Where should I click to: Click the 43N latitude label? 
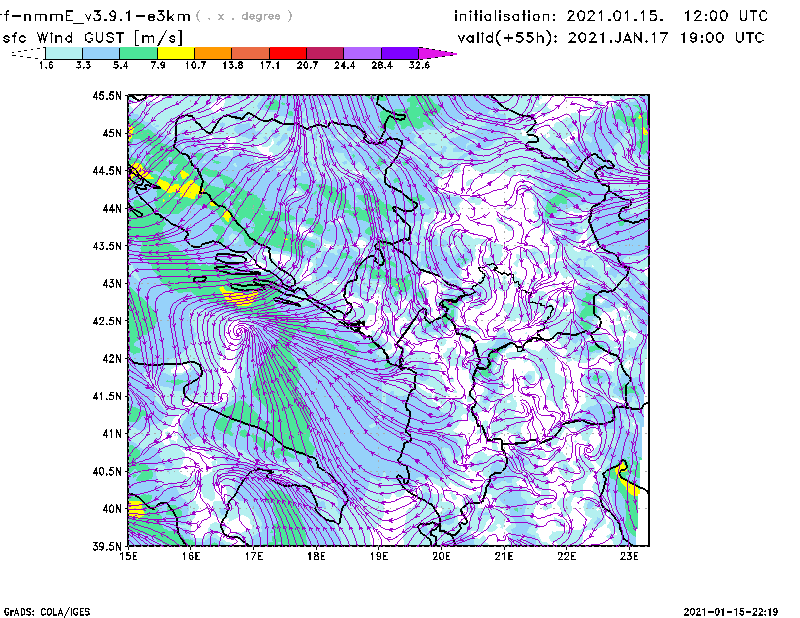coord(112,283)
